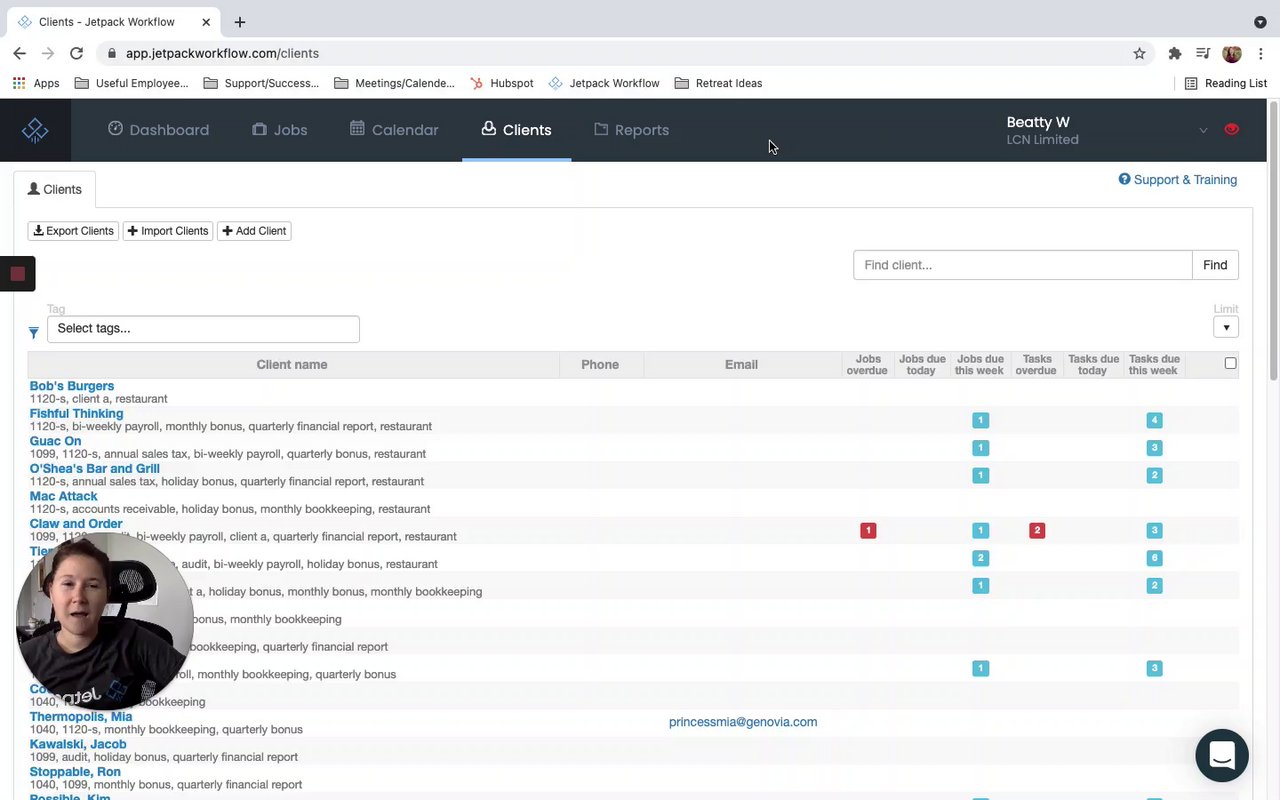Click the Add Client button

coord(254,231)
